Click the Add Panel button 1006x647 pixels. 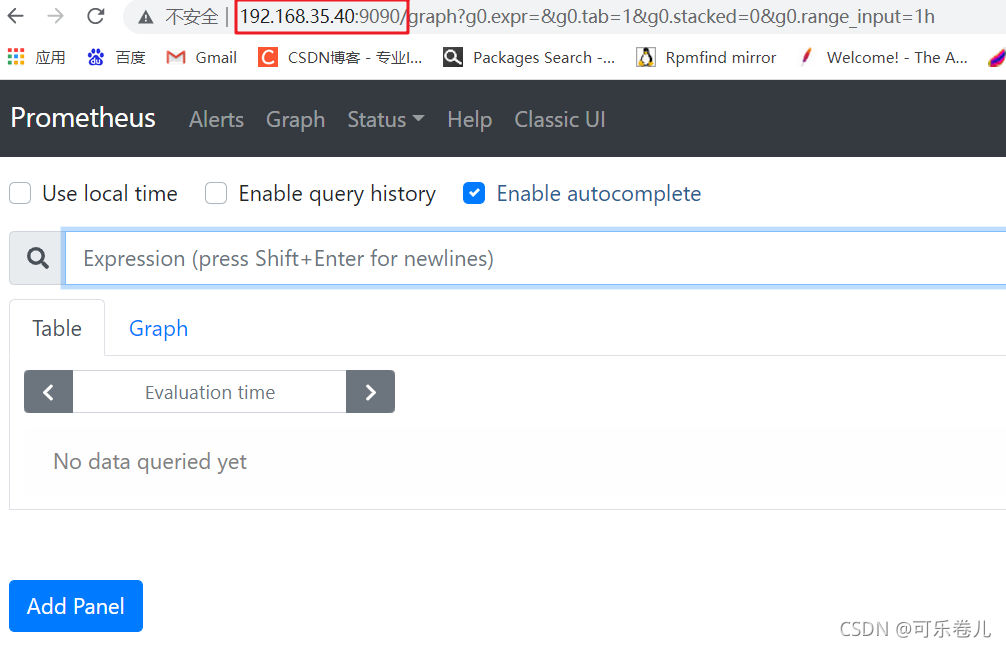[76, 606]
